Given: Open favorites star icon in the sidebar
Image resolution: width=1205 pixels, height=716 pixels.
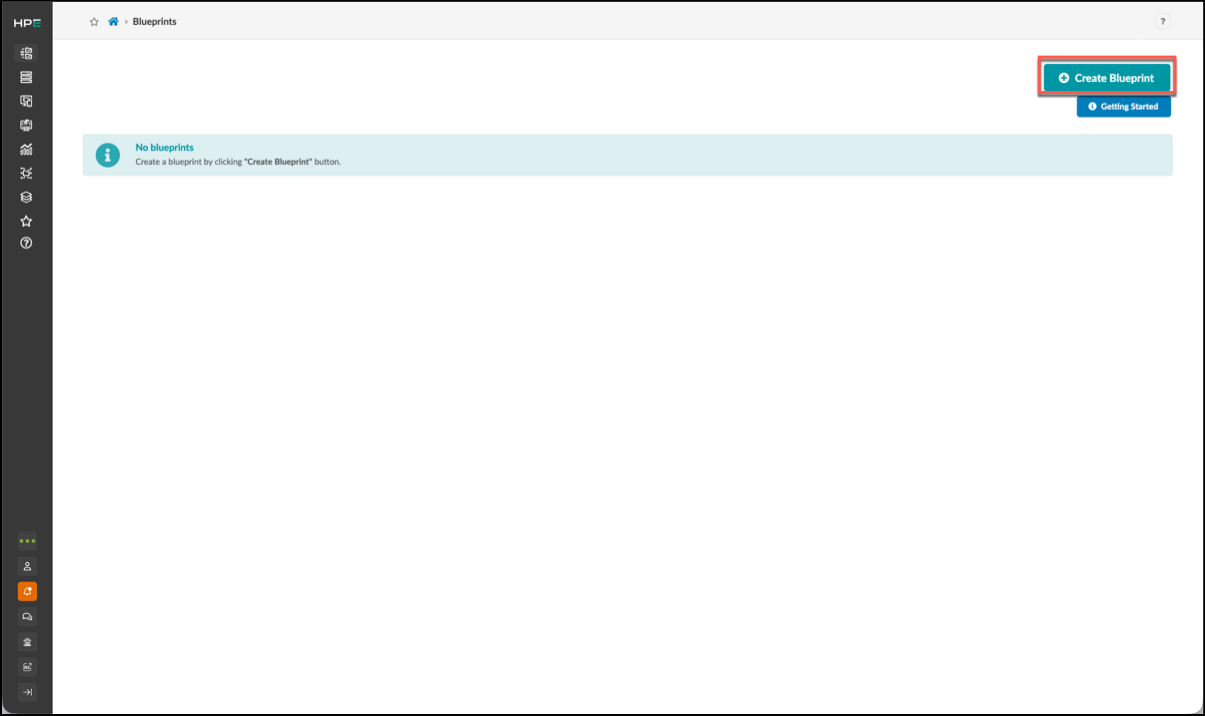Looking at the screenshot, I should click(x=27, y=221).
